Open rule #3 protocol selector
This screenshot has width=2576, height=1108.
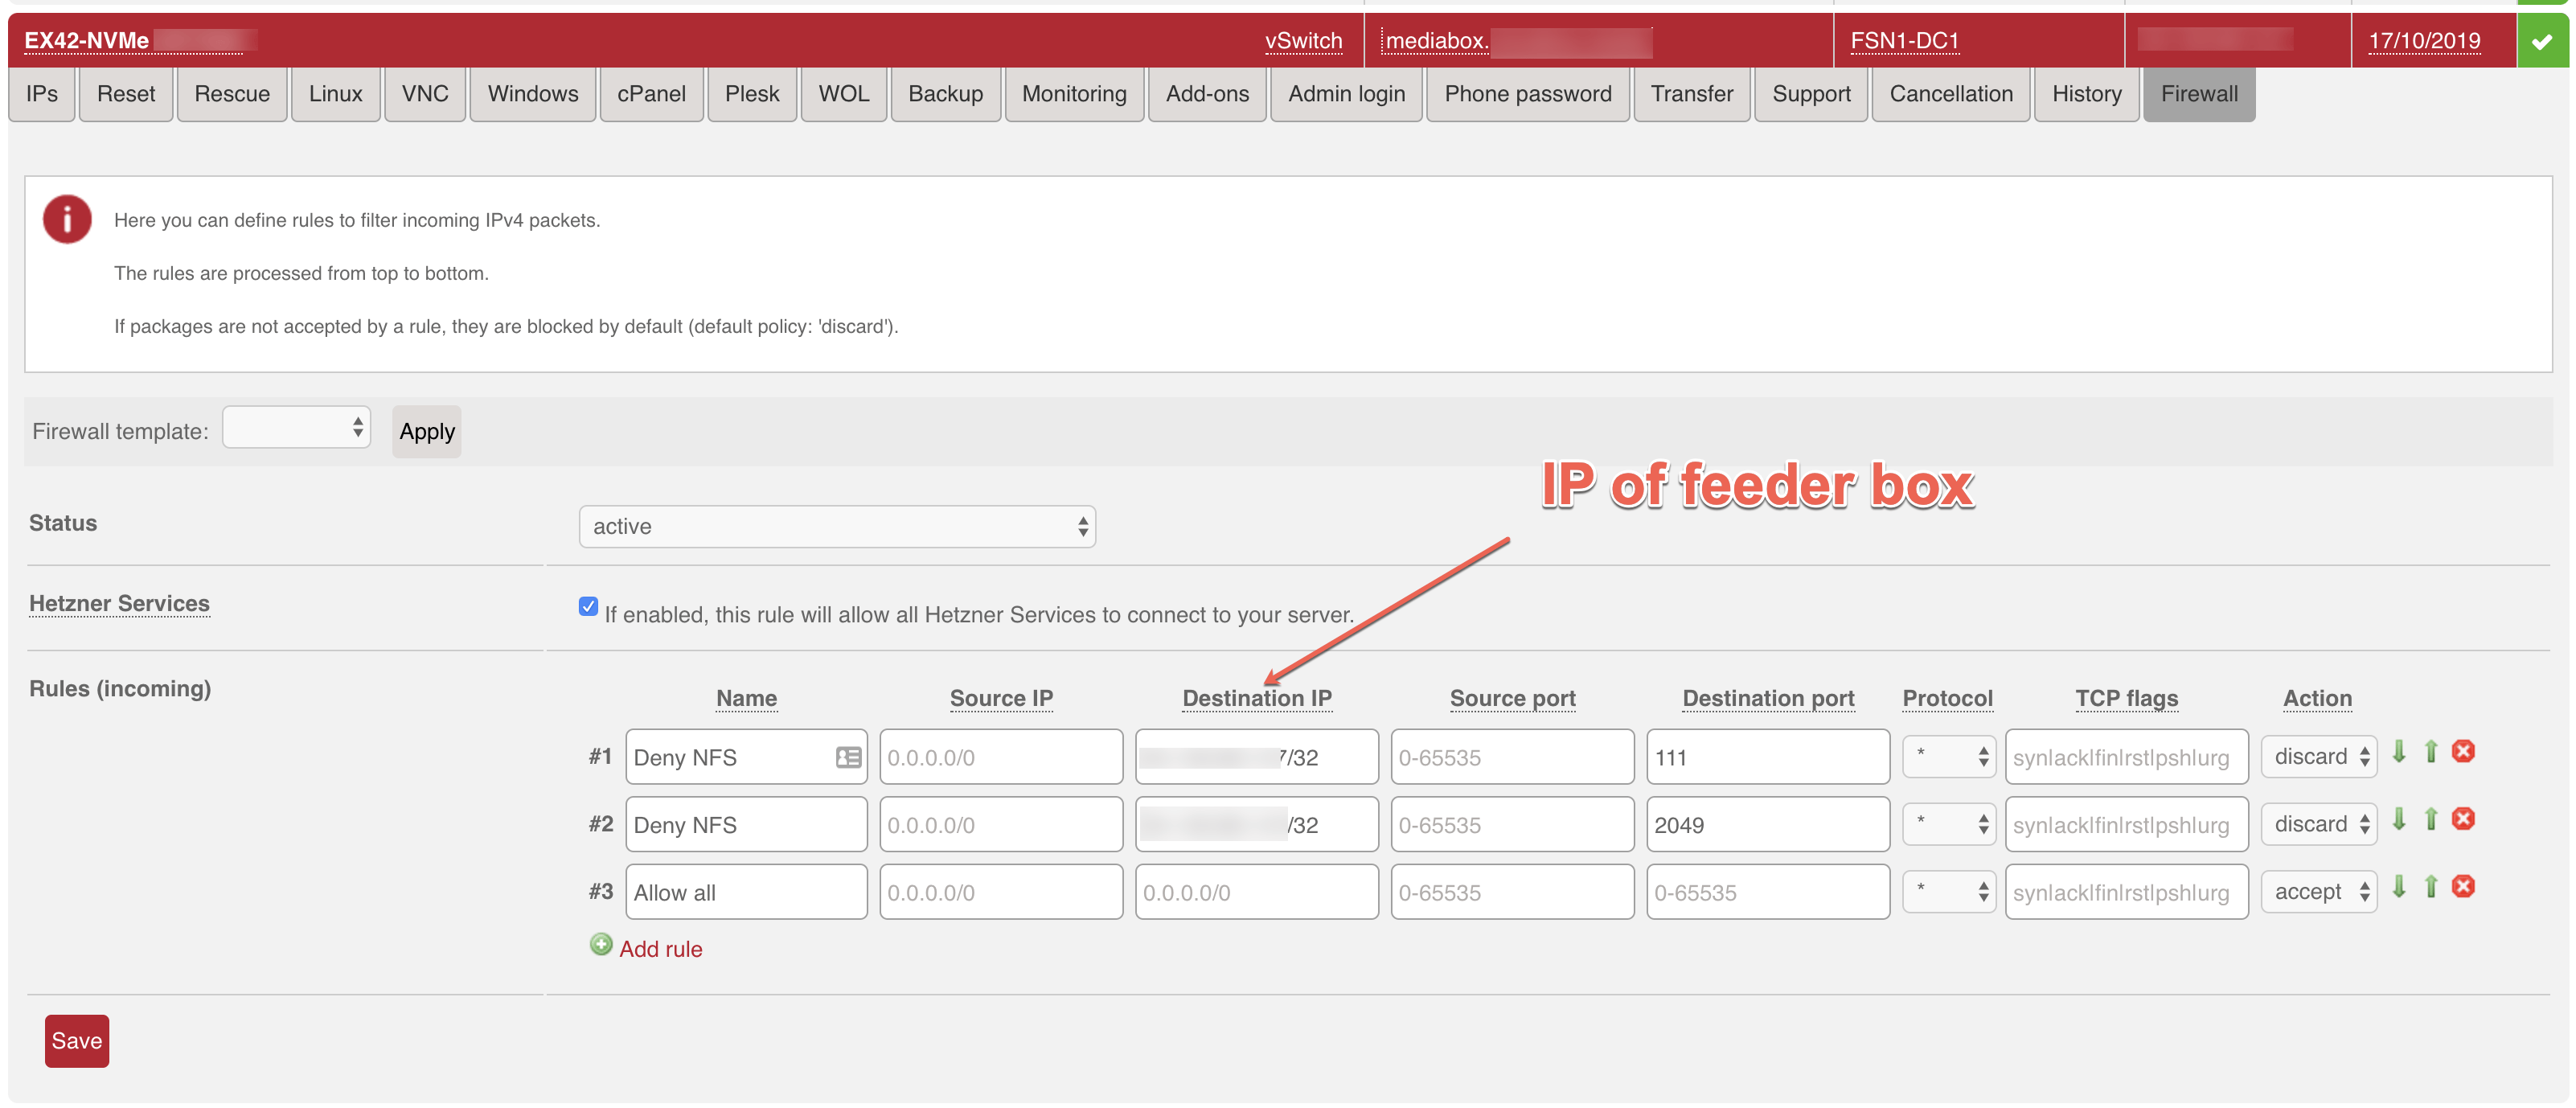point(1948,892)
